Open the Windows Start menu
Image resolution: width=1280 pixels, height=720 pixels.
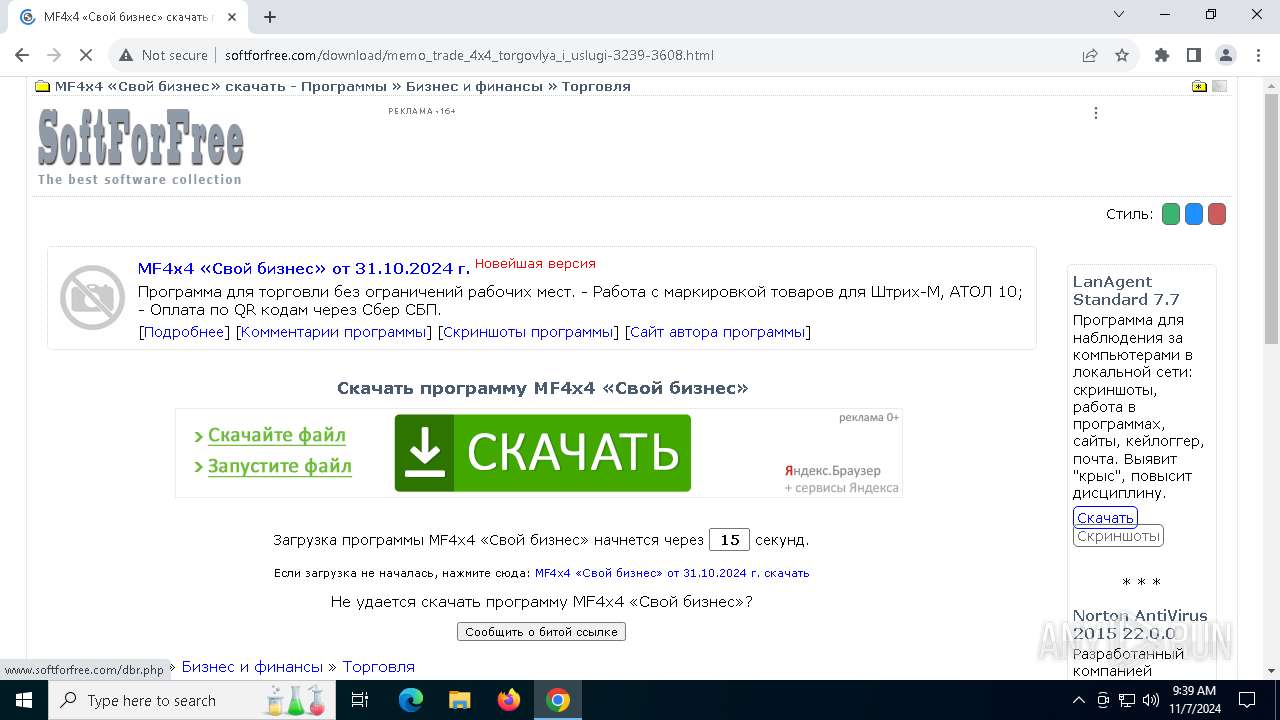[24, 700]
